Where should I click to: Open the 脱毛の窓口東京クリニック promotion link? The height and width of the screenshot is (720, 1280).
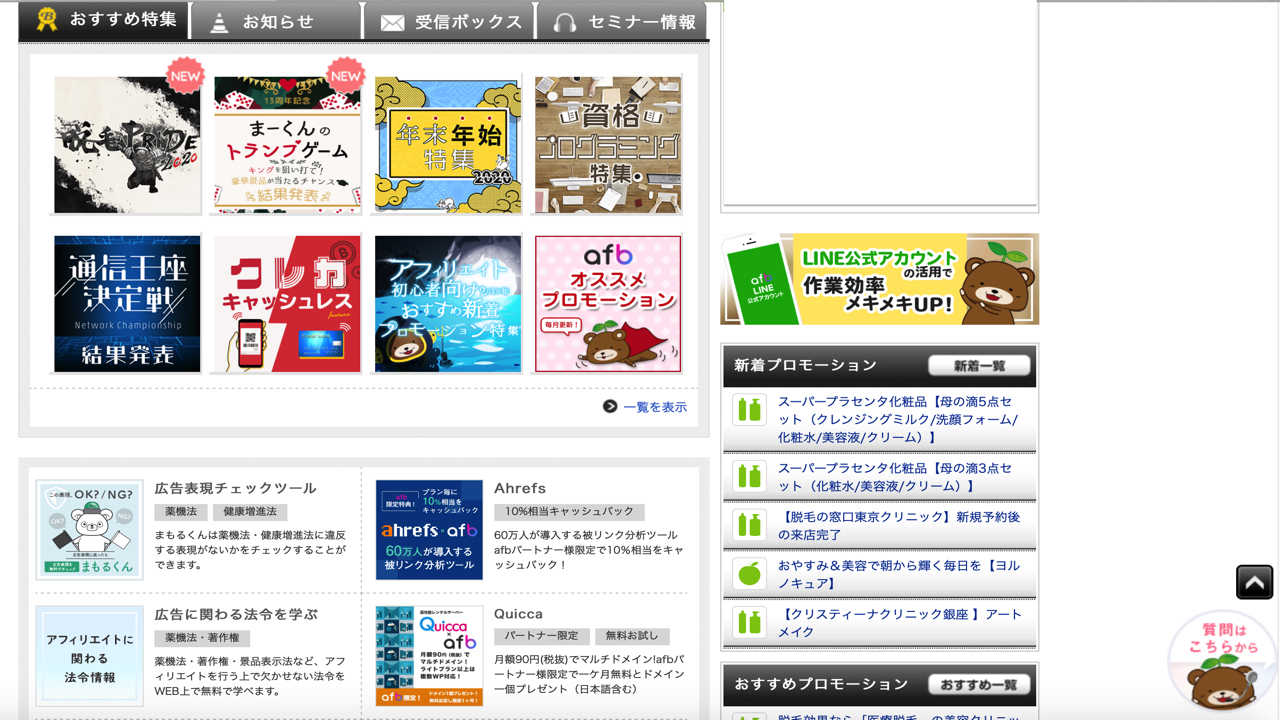(898, 526)
